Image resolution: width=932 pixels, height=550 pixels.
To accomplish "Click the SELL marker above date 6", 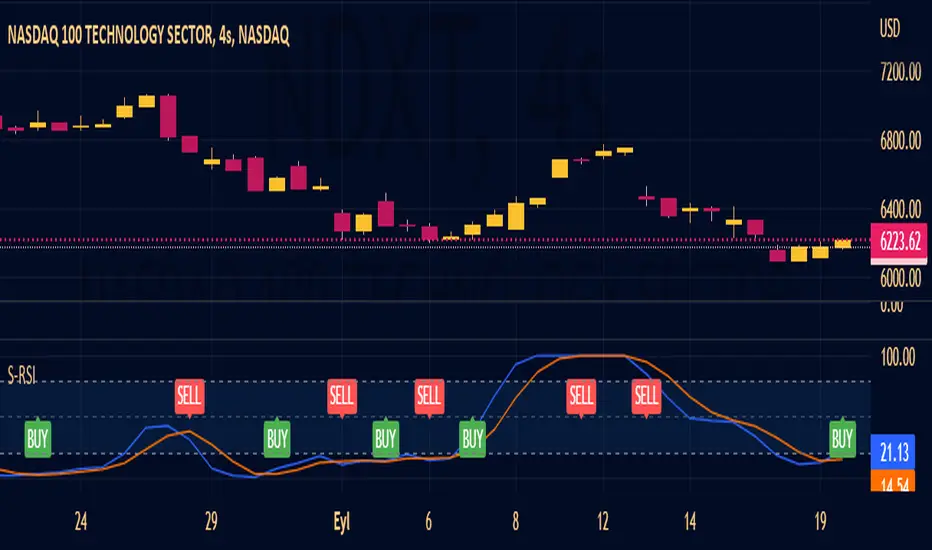I will [x=429, y=397].
